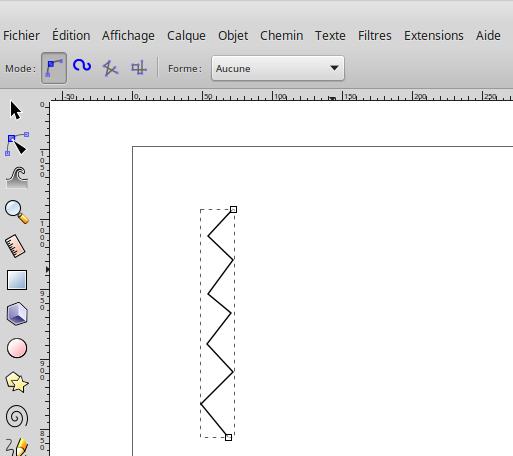Select the 3D Box tool
Screen dimensions: 513x456
click(17, 314)
